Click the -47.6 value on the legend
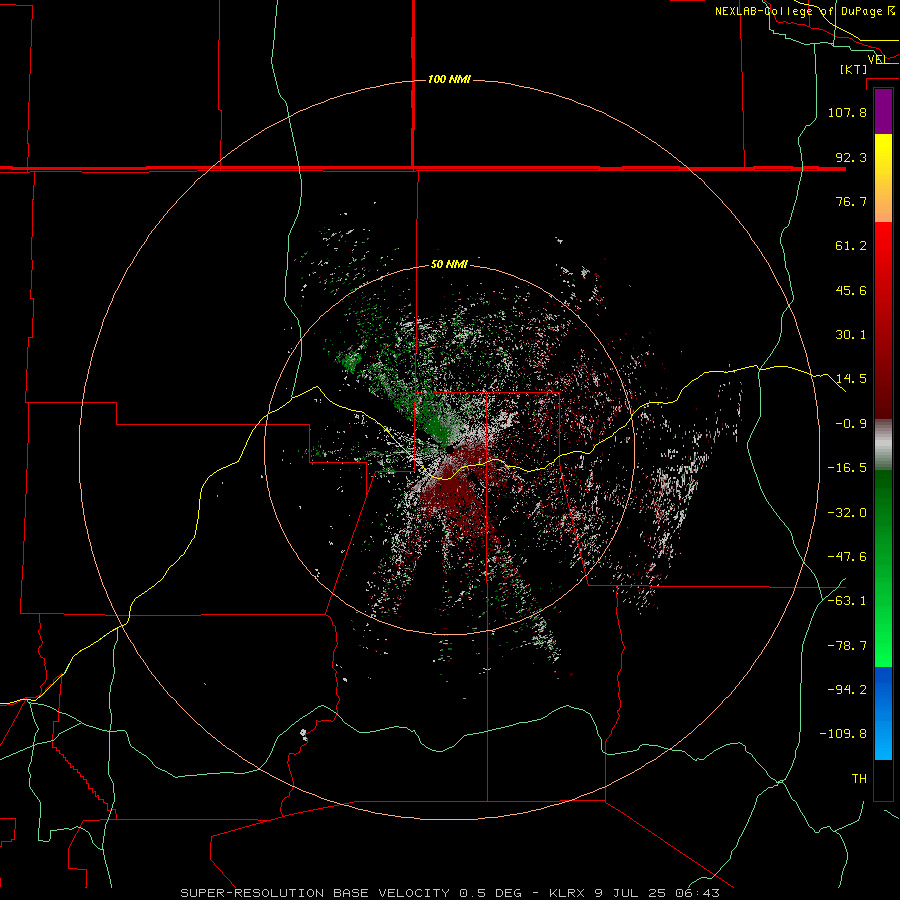This screenshot has height=900, width=900. tap(847, 557)
